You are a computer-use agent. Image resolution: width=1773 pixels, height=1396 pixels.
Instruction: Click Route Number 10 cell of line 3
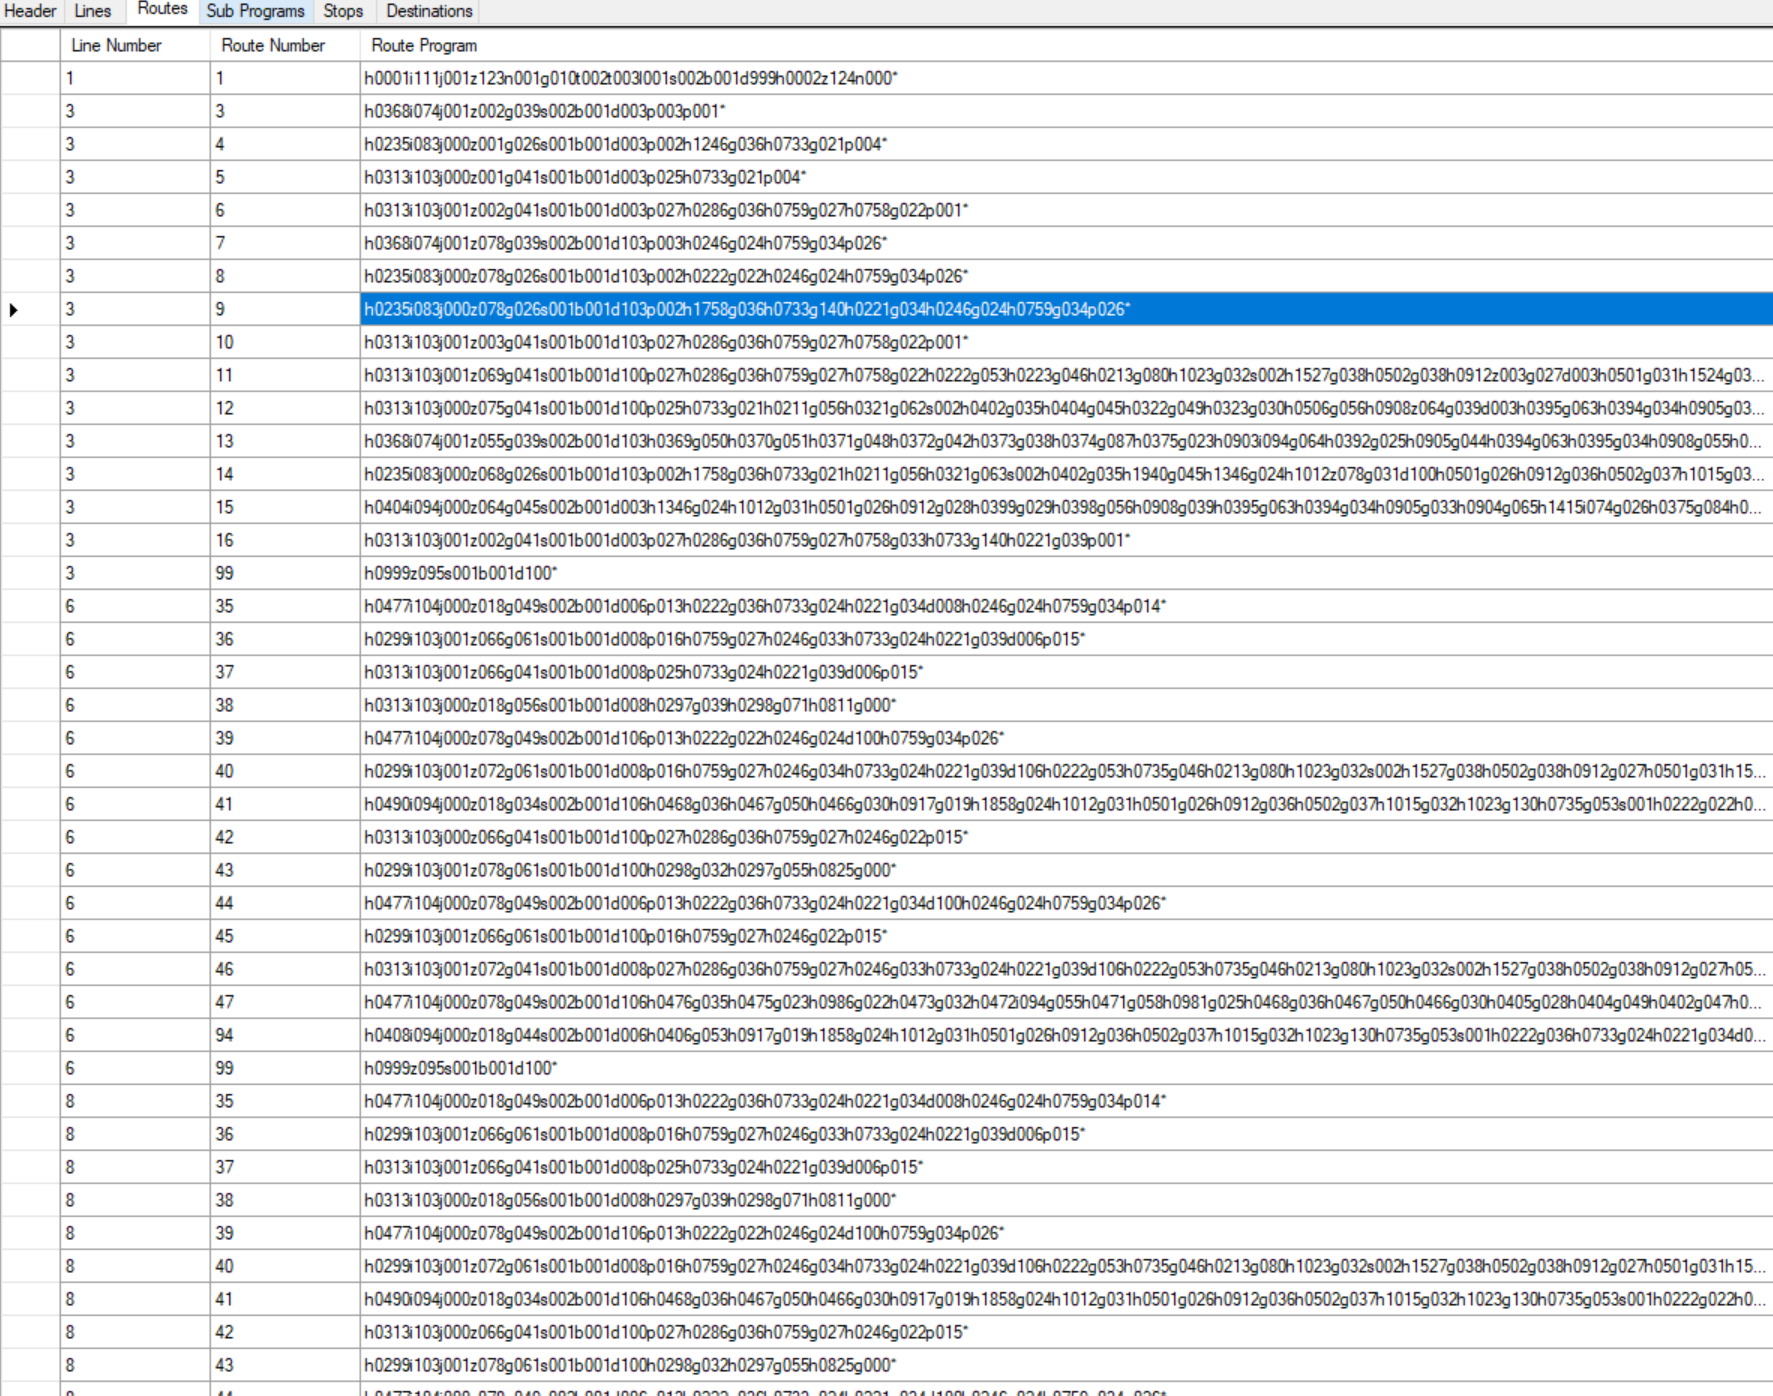click(285, 342)
